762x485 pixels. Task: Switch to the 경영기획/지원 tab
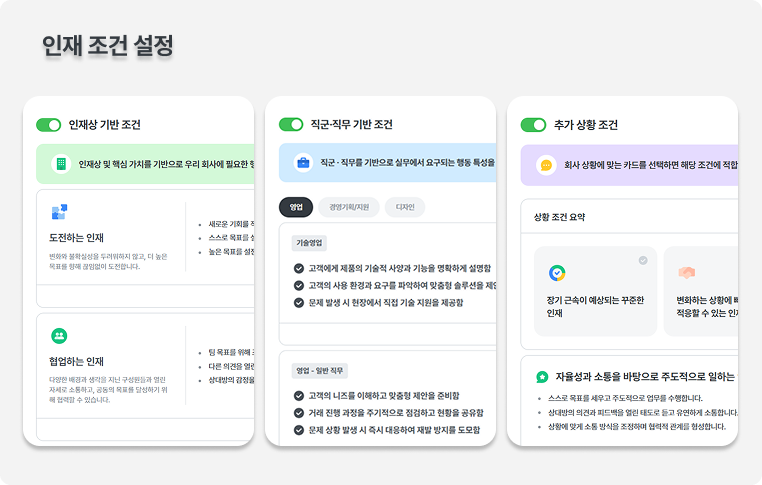(349, 207)
